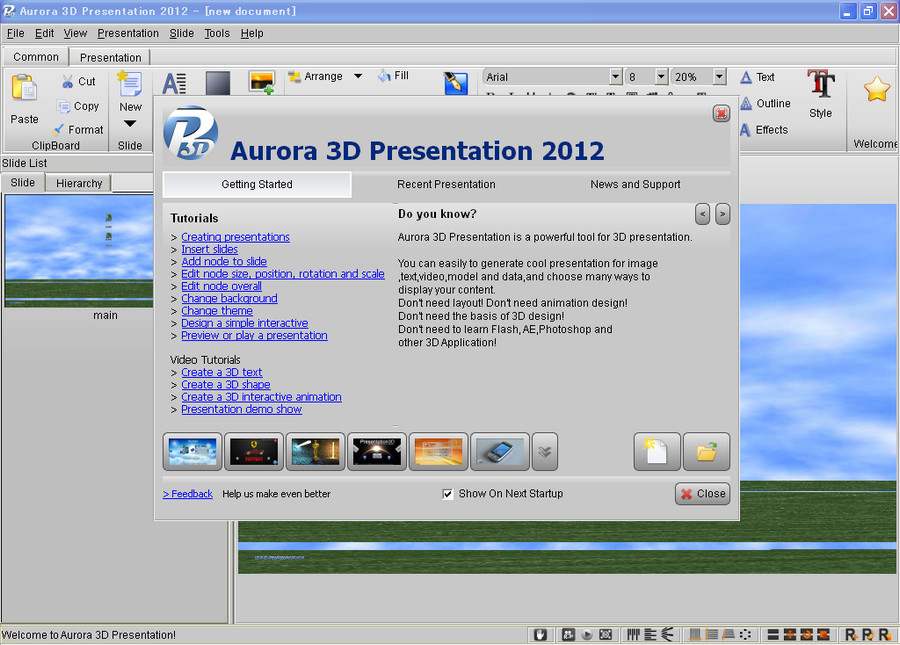
Task: Click the yellow star Welcome icon
Action: (x=876, y=88)
